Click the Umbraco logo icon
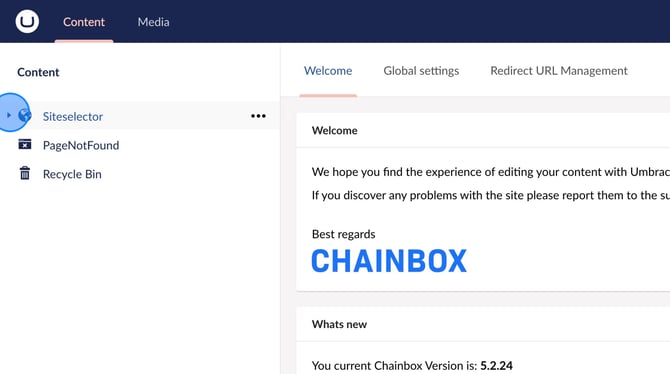 (27, 21)
